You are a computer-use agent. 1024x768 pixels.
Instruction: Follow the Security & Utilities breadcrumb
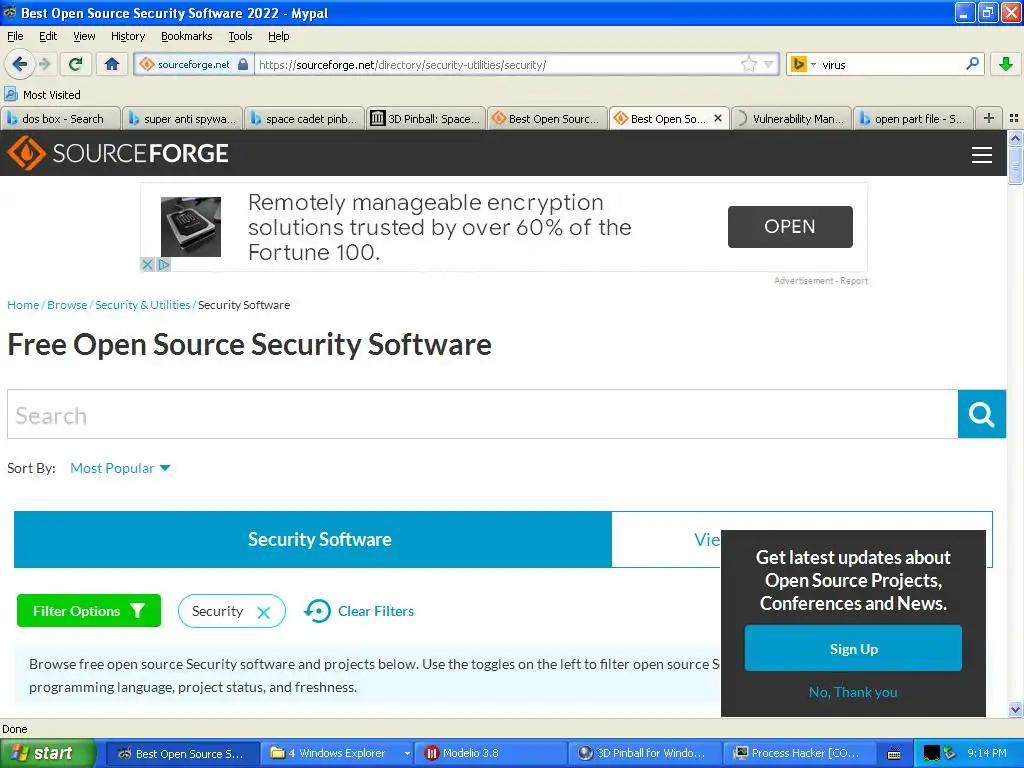pyautogui.click(x=142, y=305)
